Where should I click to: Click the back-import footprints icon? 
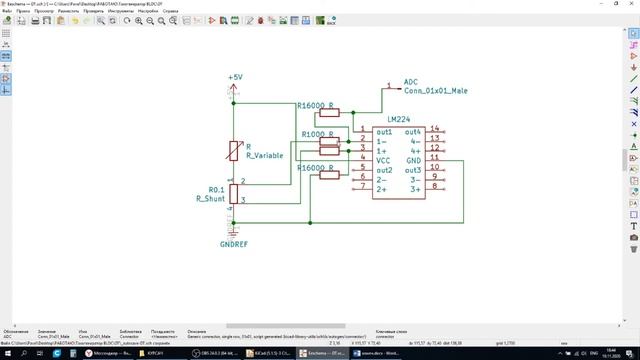331,20
